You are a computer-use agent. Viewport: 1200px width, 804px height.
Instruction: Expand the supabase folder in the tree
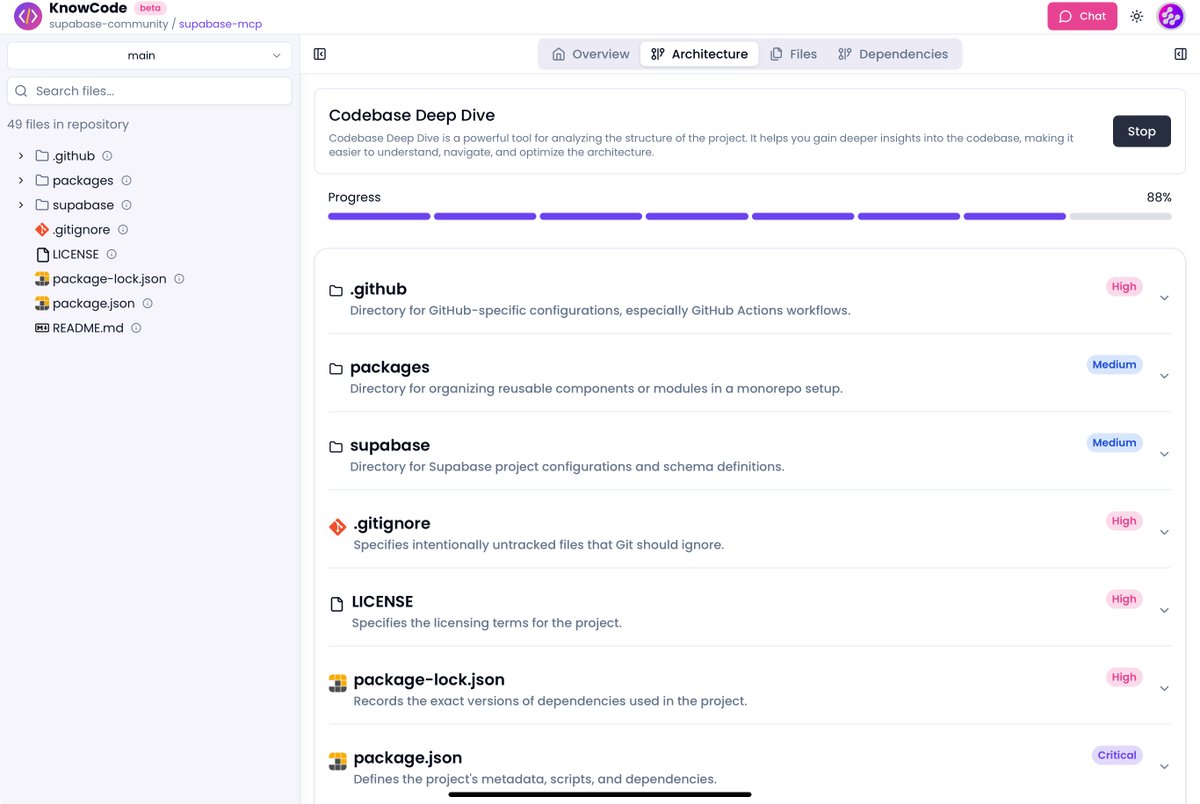click(x=21, y=205)
